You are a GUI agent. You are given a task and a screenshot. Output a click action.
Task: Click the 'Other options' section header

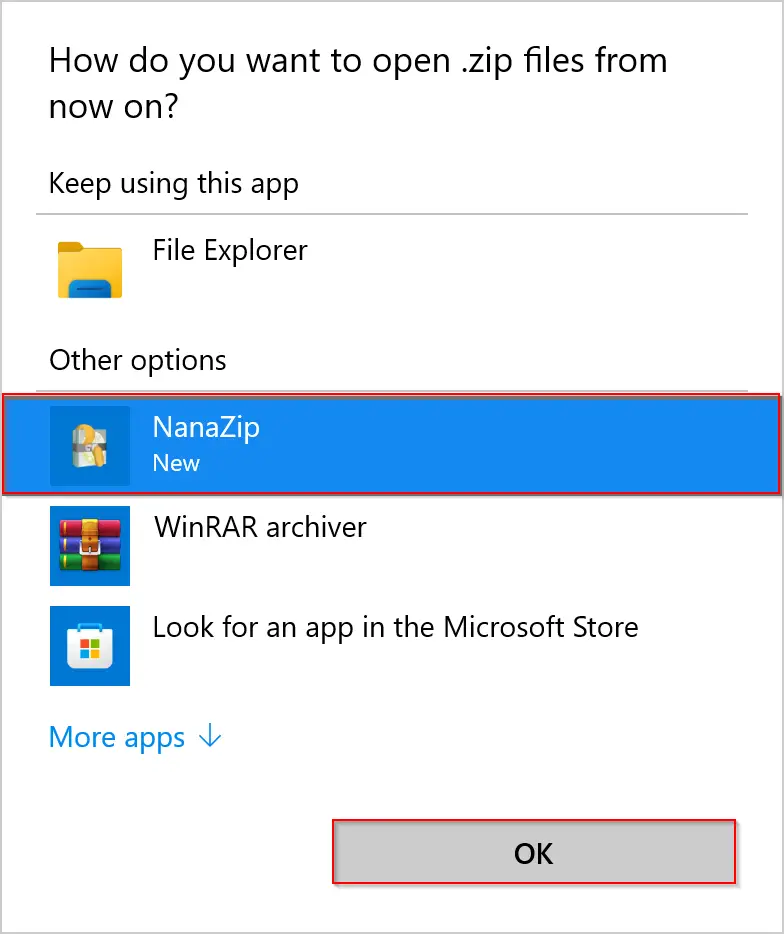[138, 360]
